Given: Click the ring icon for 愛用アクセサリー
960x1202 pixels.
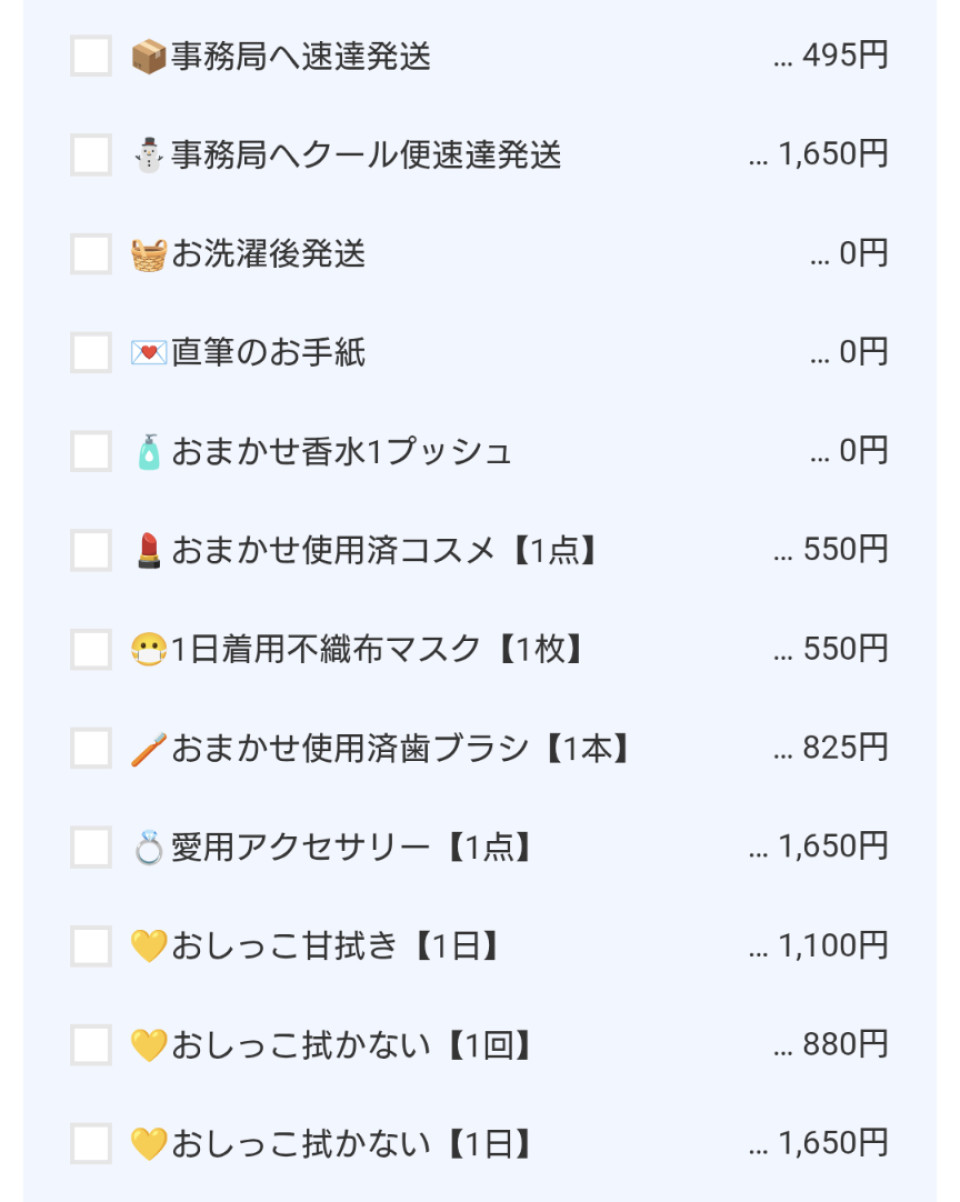Looking at the screenshot, I should (x=149, y=847).
